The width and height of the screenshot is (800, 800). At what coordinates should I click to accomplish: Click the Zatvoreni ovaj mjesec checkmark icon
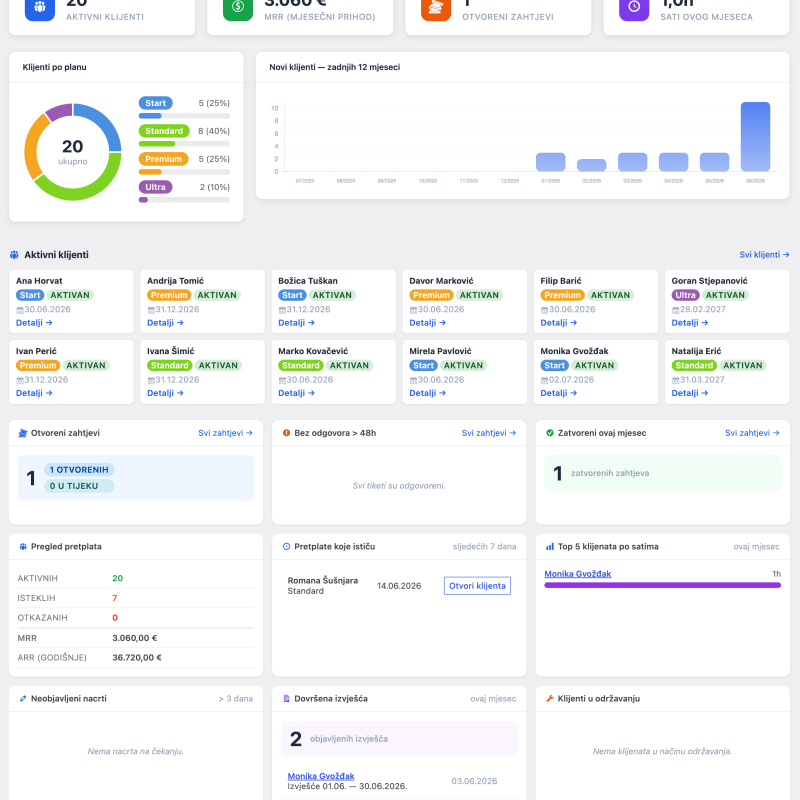pyautogui.click(x=549, y=433)
